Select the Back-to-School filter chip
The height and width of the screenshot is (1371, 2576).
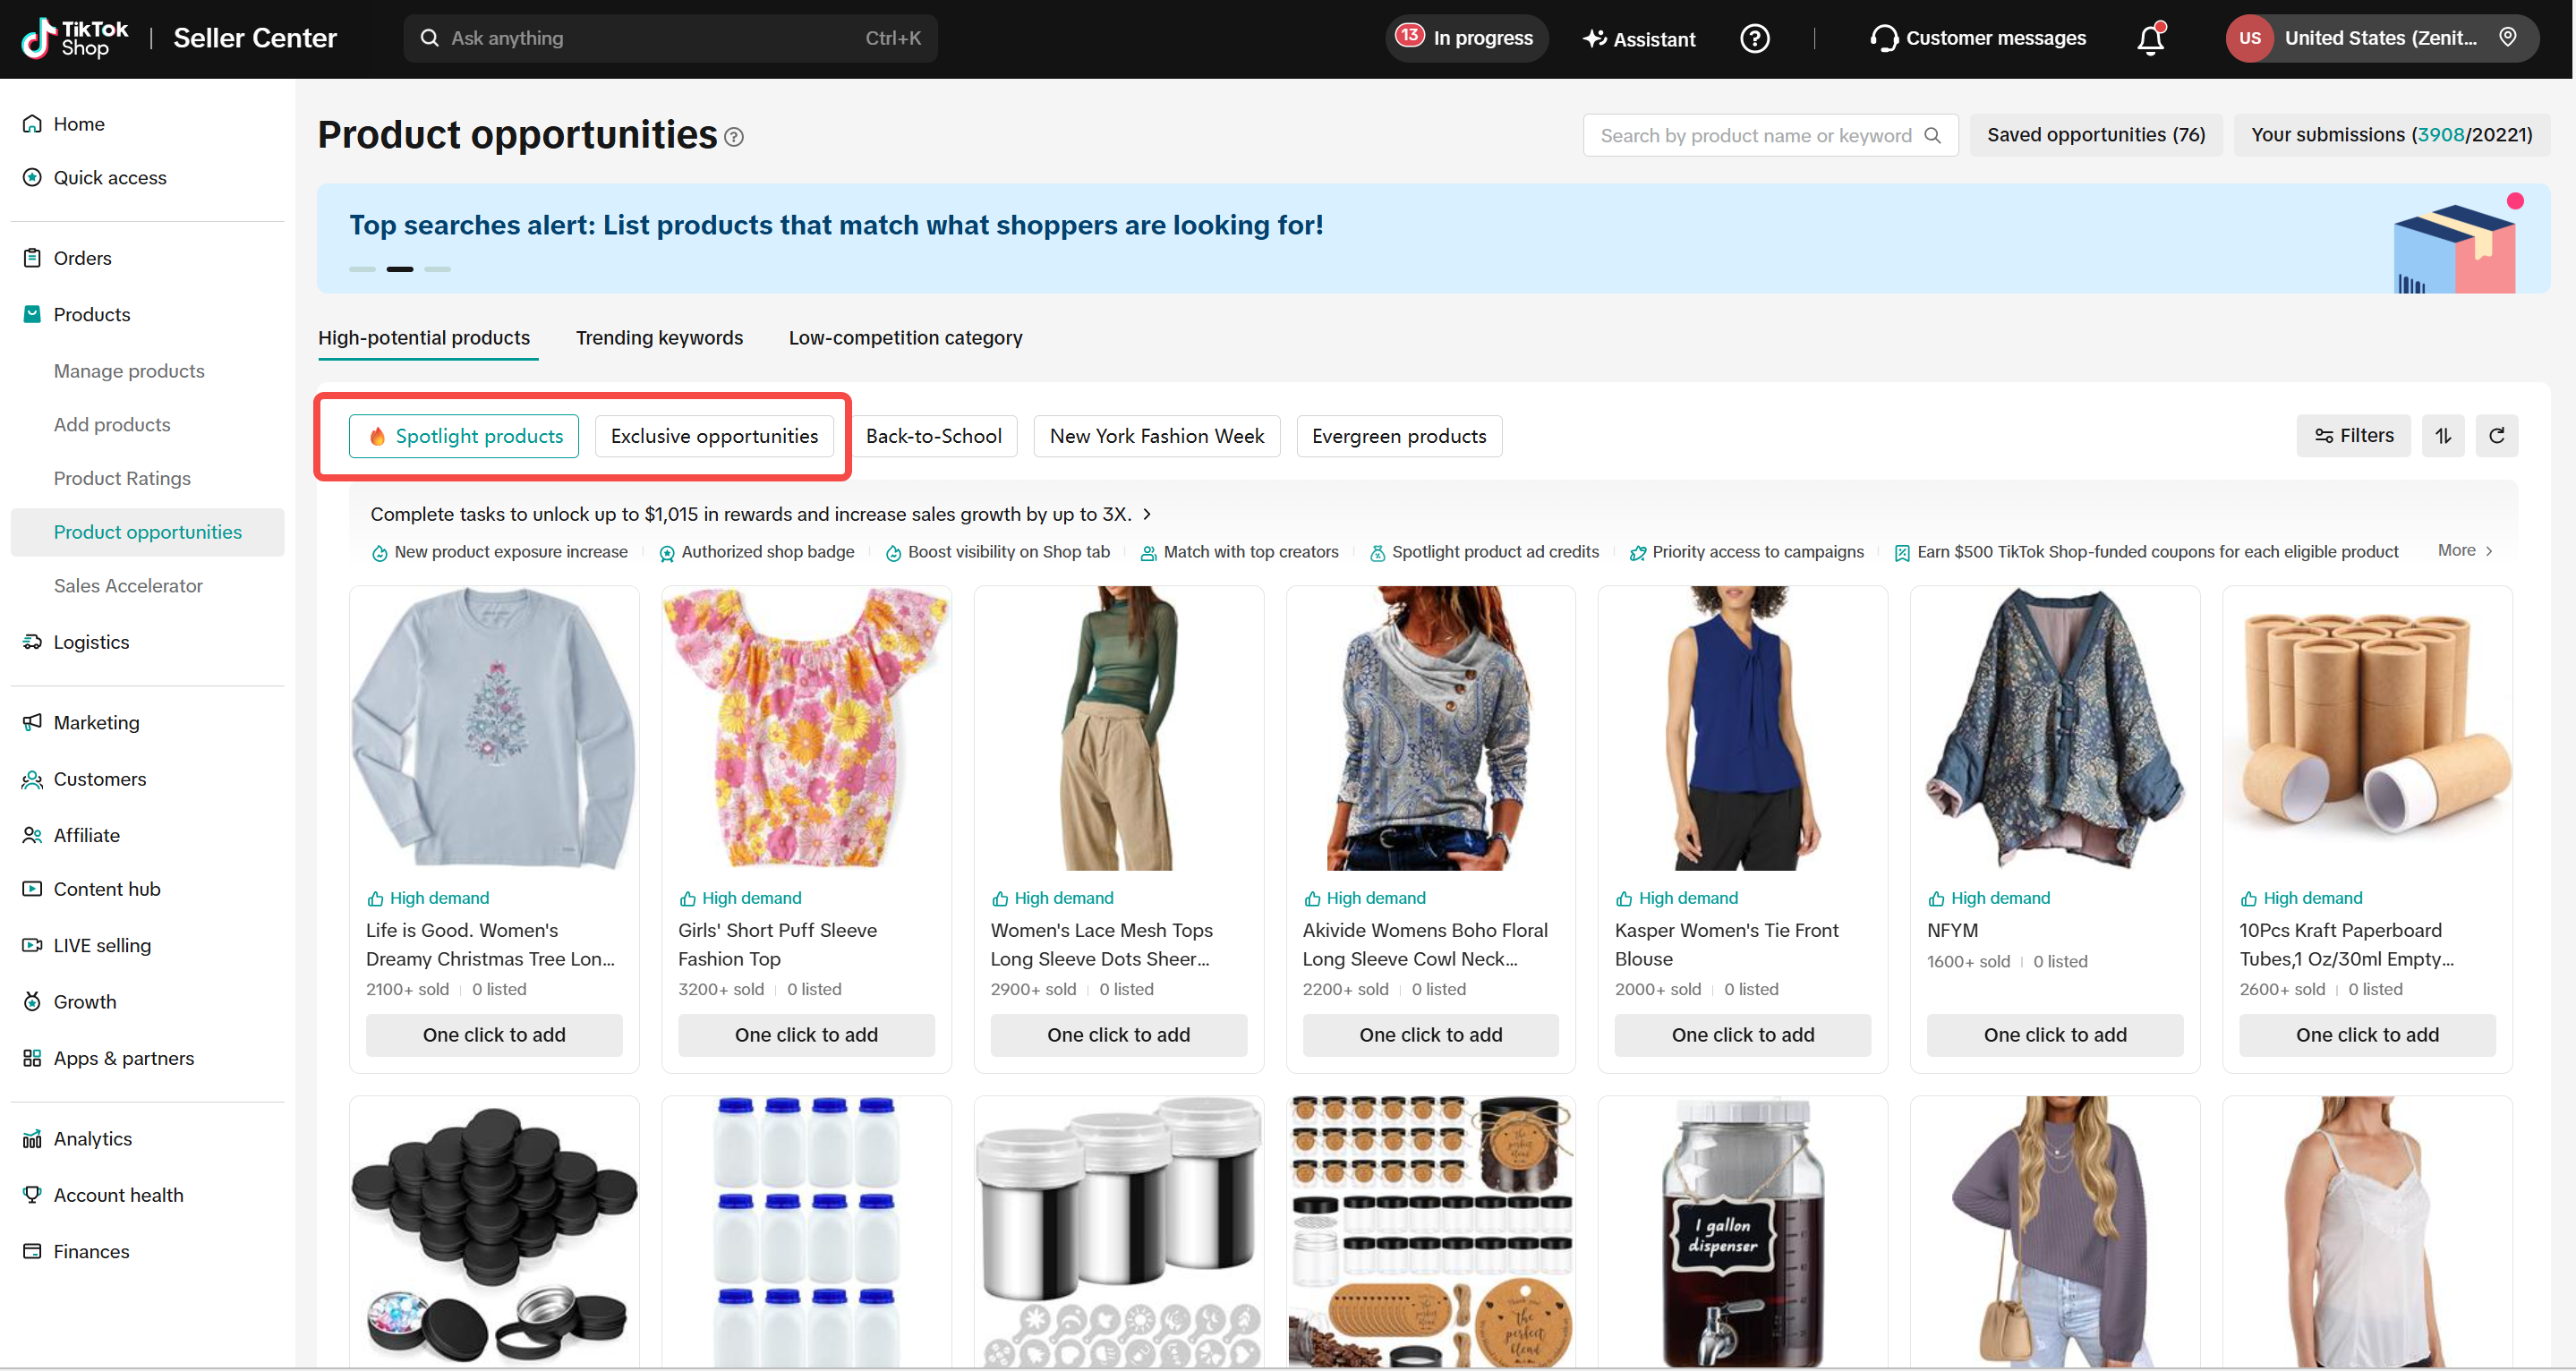933,436
